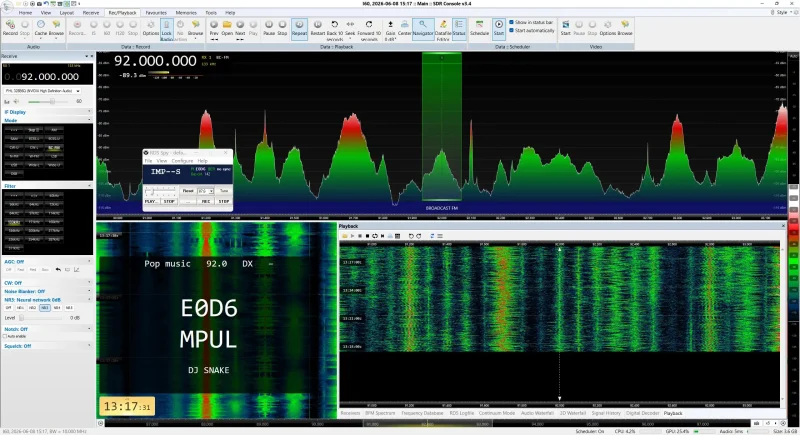This screenshot has width=800, height=435.
Task: Open the dropdown in RDS Spy window
Action: (206, 191)
